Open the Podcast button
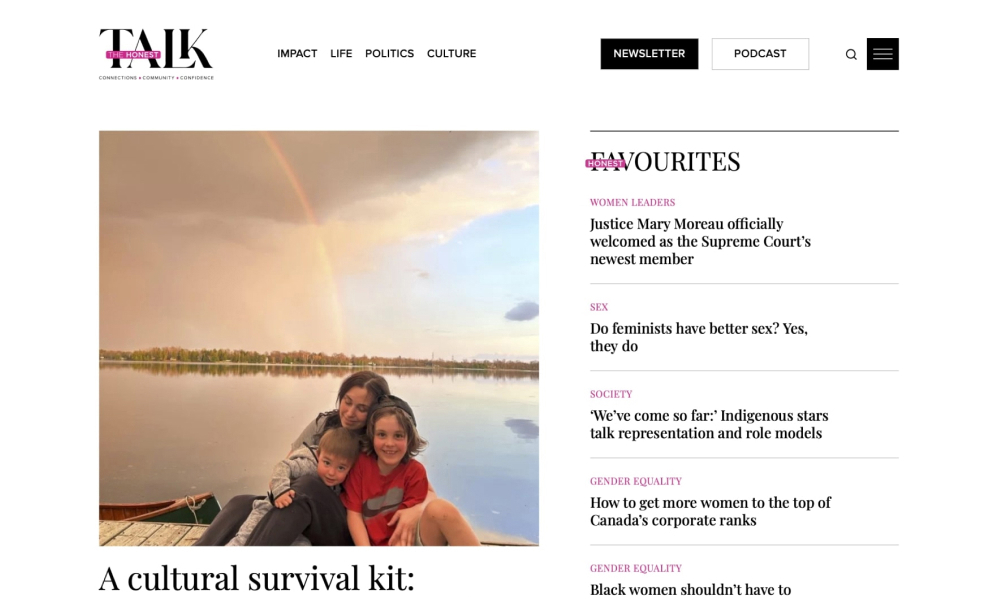This screenshot has width=1000, height=600. pyautogui.click(x=760, y=54)
